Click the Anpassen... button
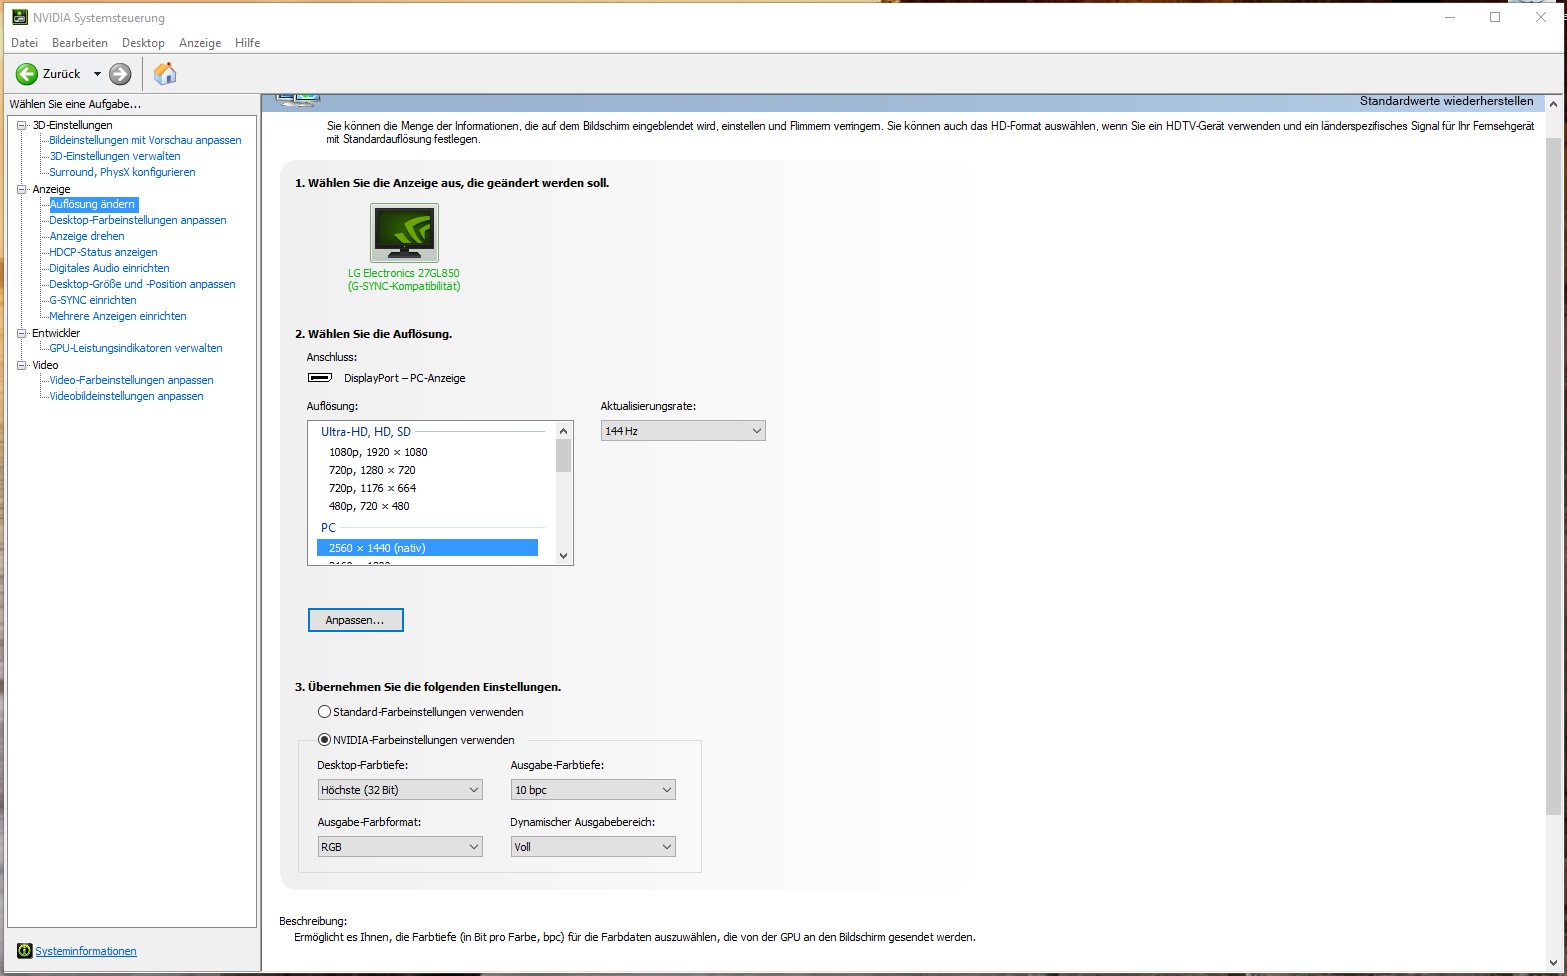Image resolution: width=1567 pixels, height=976 pixels. [355, 620]
